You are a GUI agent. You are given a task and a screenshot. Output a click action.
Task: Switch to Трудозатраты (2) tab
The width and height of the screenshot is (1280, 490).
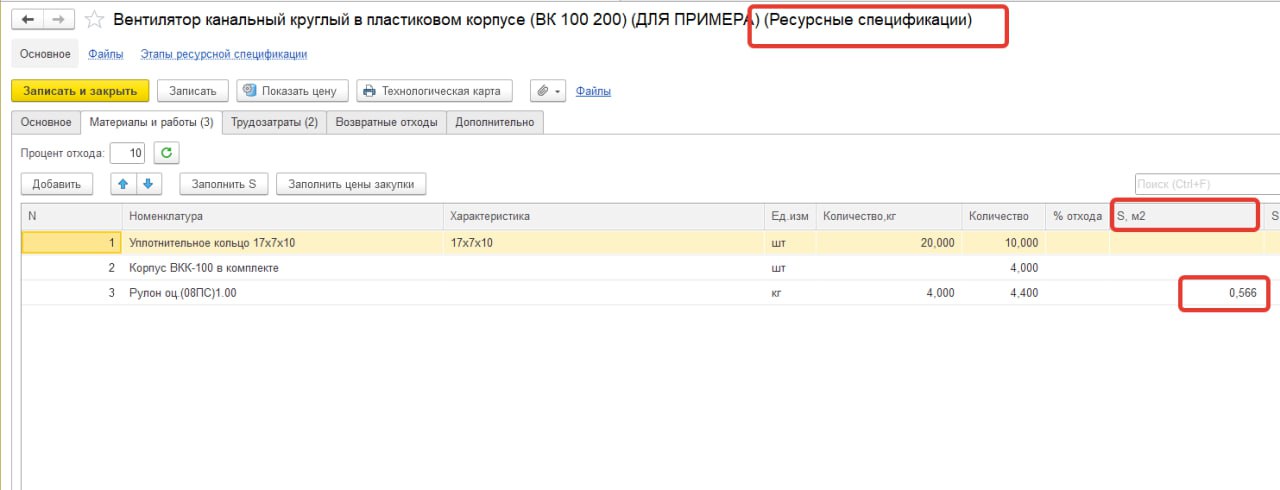click(x=274, y=122)
